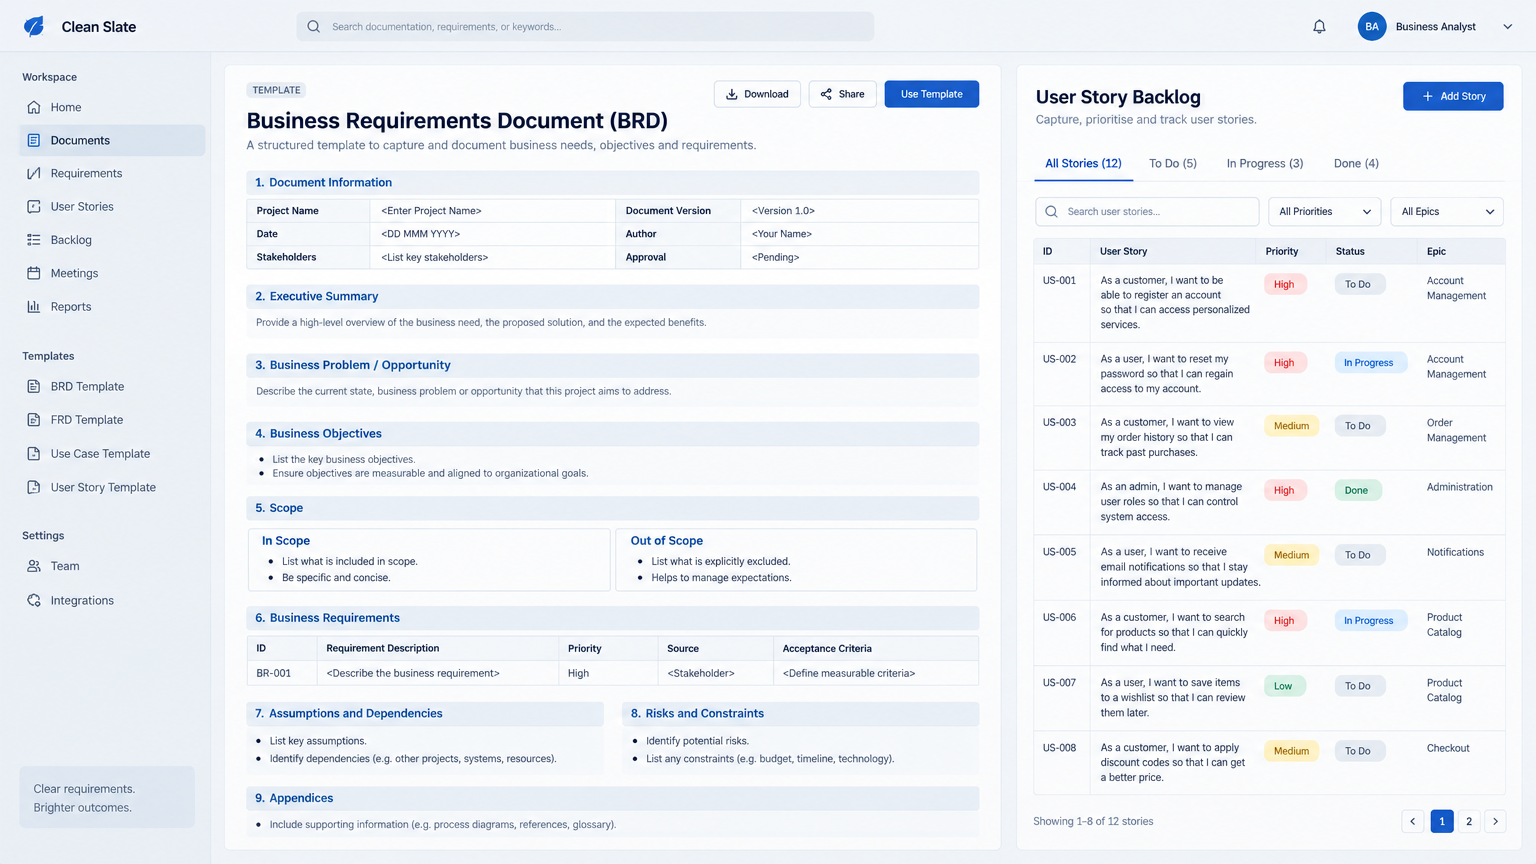The width and height of the screenshot is (1536, 864).
Task: Click the search magnifier in top bar
Action: pyautogui.click(x=314, y=27)
